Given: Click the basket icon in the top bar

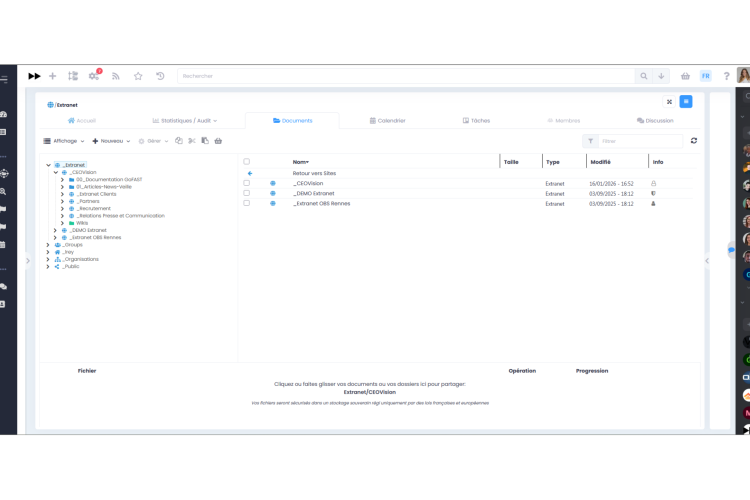Looking at the screenshot, I should pyautogui.click(x=685, y=76).
